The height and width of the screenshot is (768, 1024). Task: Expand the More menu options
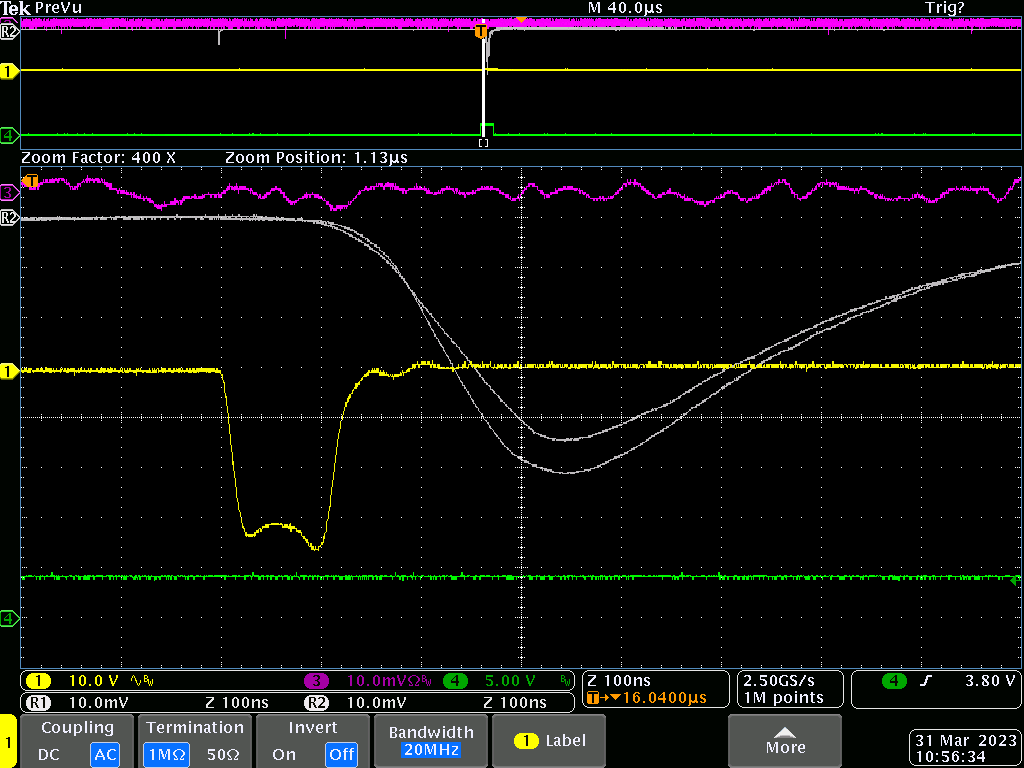pos(785,741)
